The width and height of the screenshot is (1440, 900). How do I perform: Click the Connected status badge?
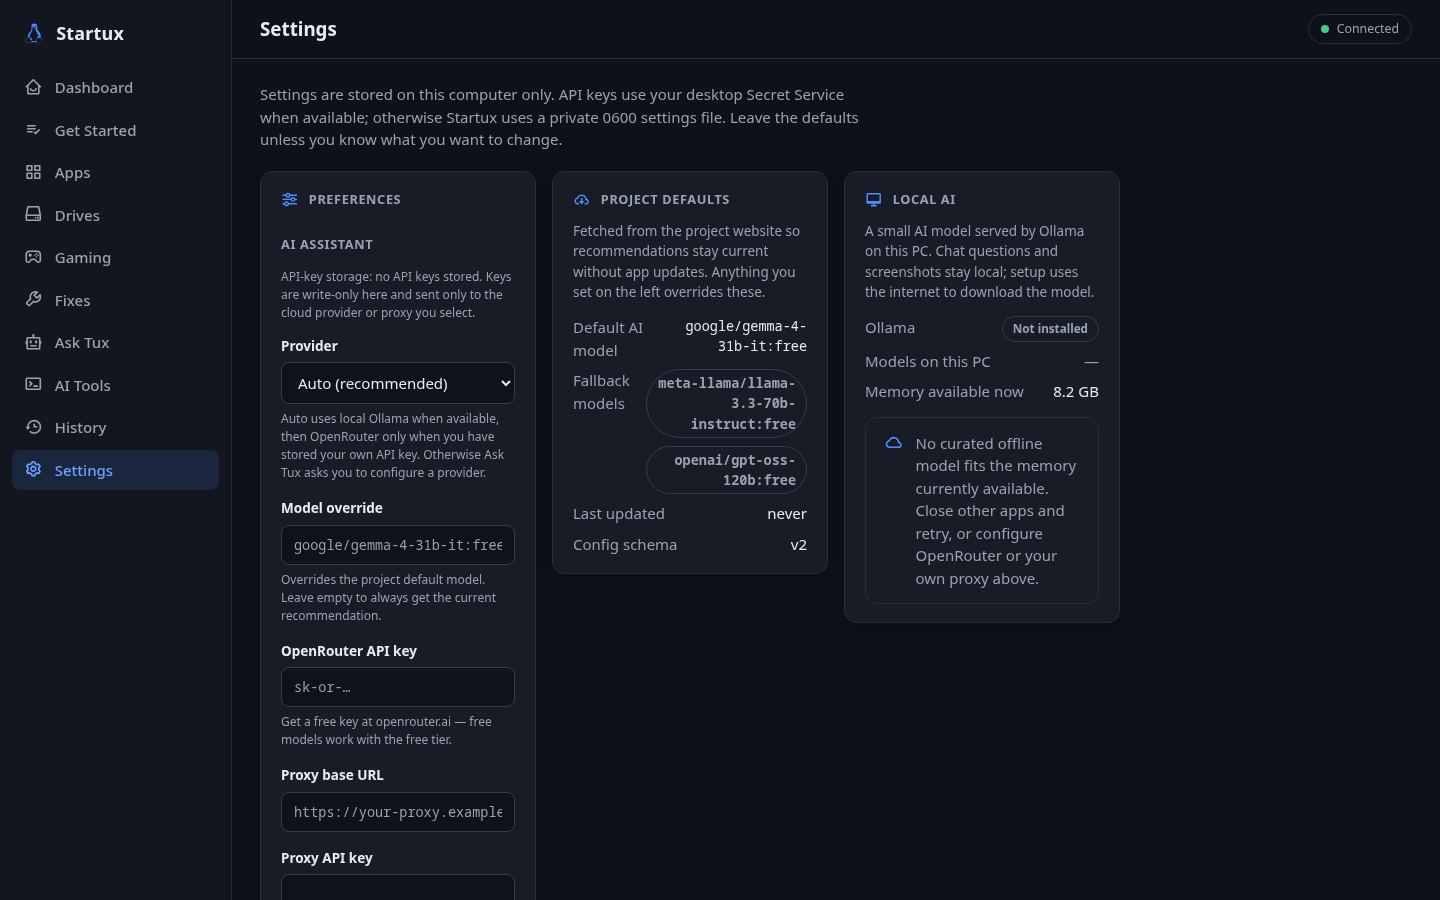[1360, 29]
